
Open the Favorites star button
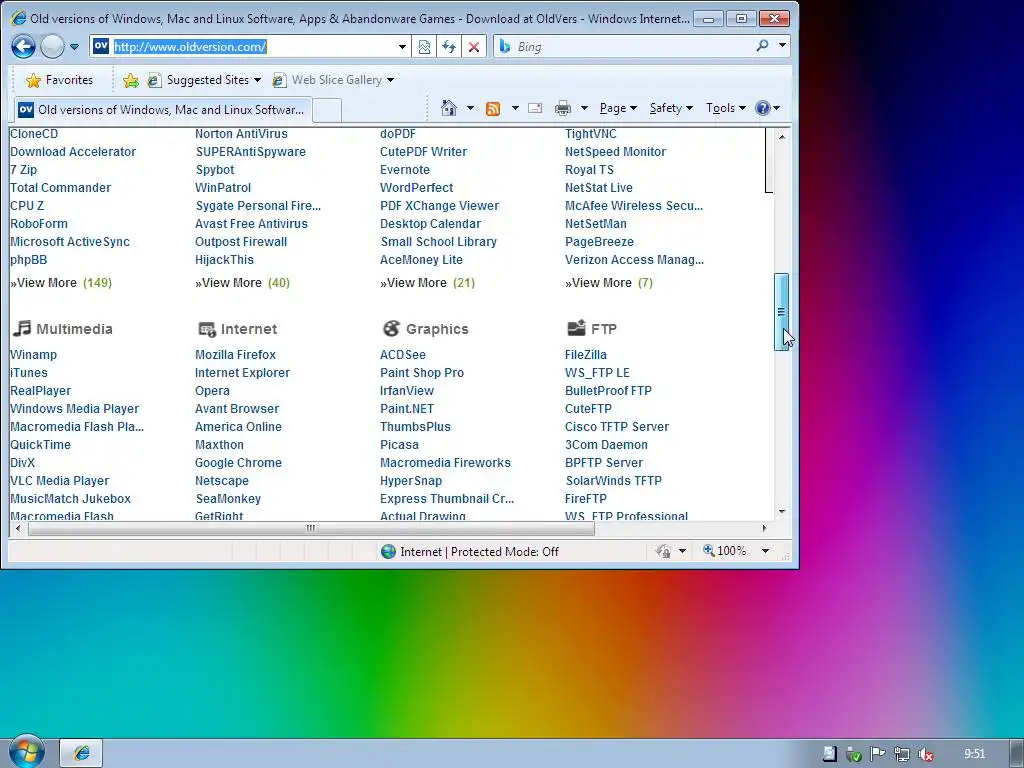coord(59,80)
